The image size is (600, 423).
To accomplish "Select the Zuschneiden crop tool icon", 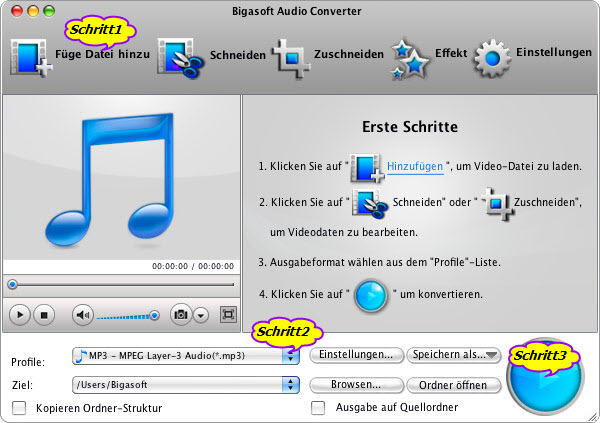I will click(292, 58).
